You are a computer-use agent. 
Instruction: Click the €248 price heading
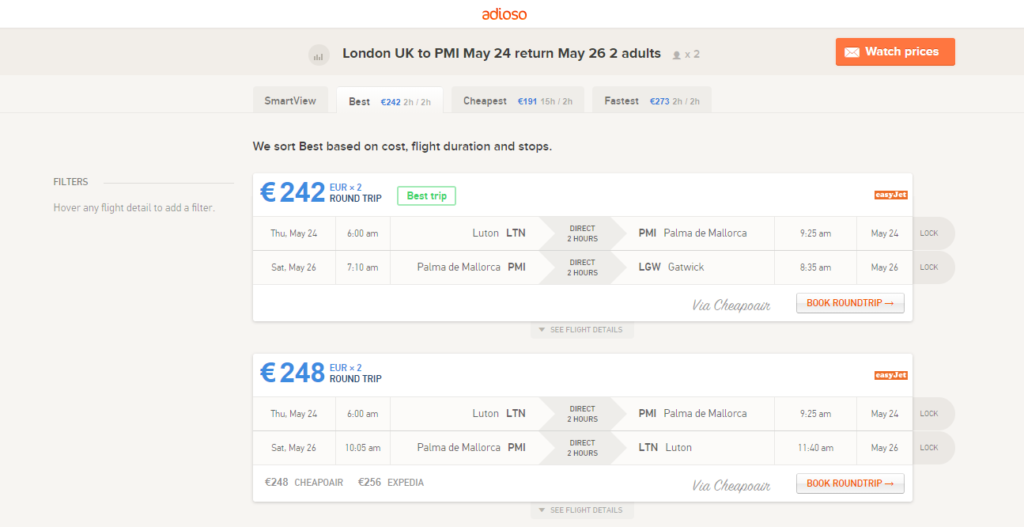coord(293,373)
